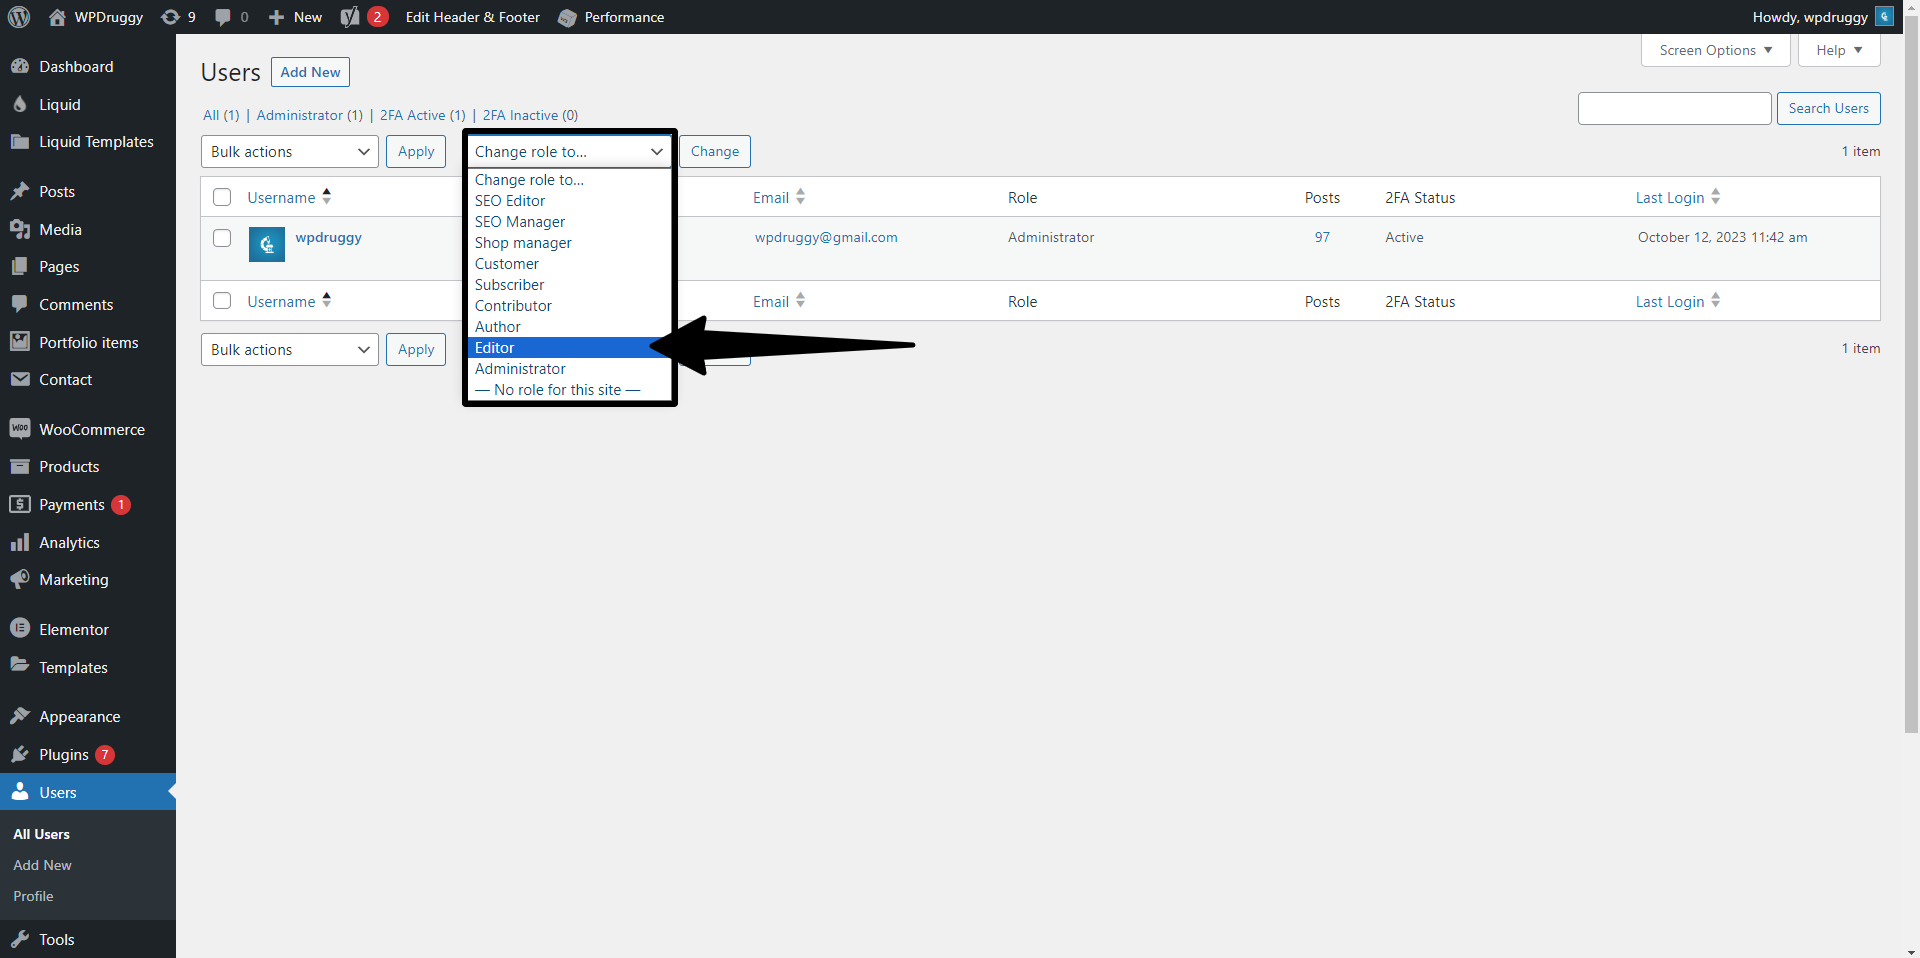Image resolution: width=1920 pixels, height=958 pixels.
Task: Click the Add New user button
Action: pyautogui.click(x=309, y=71)
